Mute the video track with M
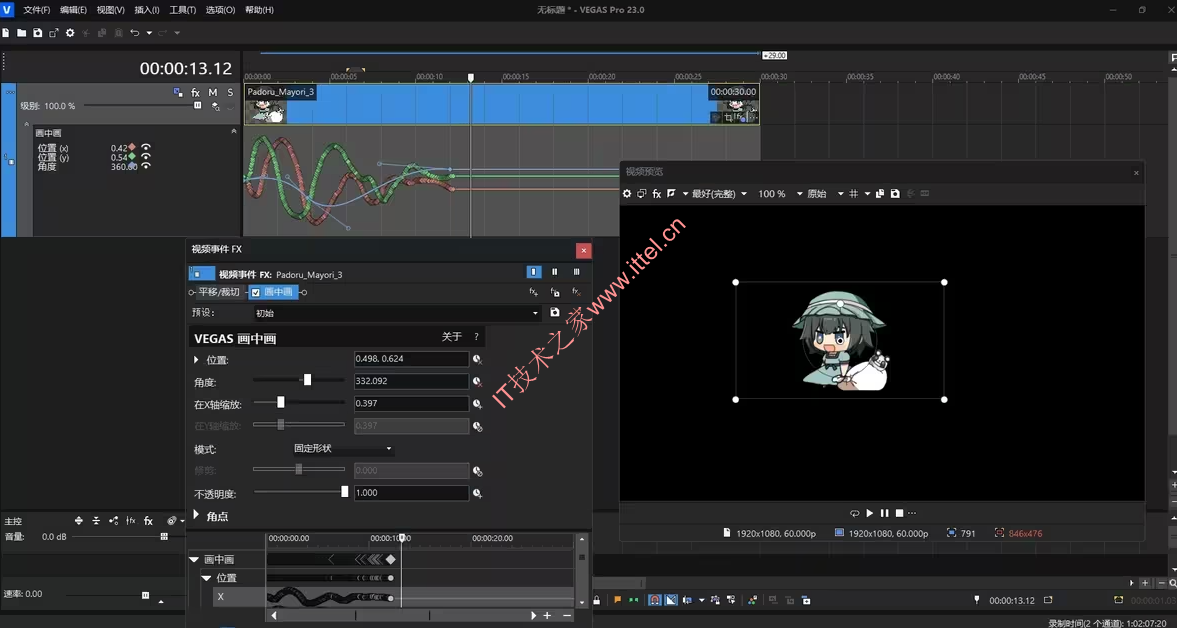1177x628 pixels. point(213,92)
